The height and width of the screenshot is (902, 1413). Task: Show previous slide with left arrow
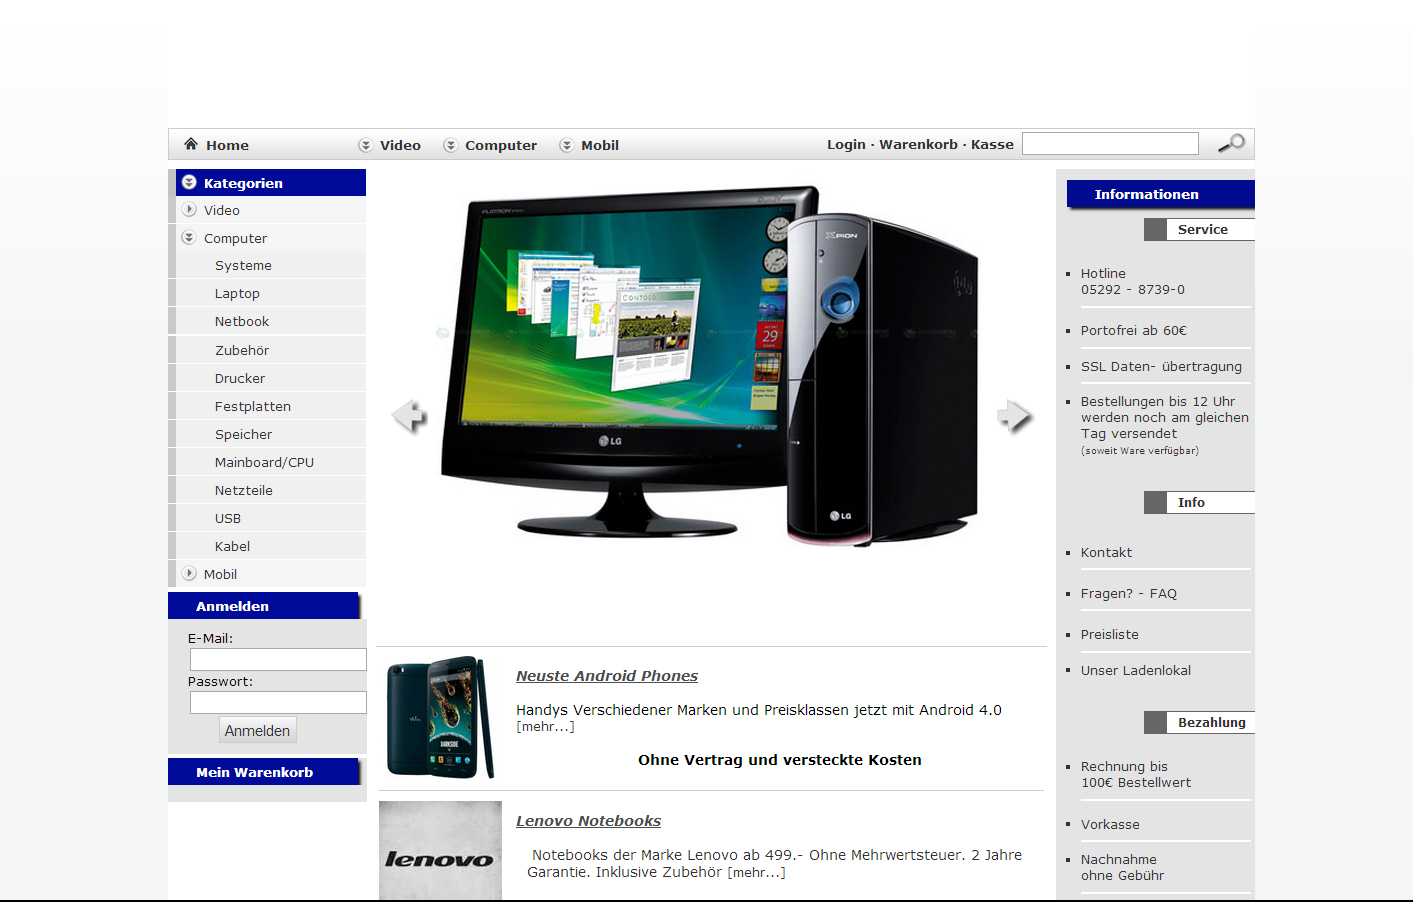click(x=408, y=415)
